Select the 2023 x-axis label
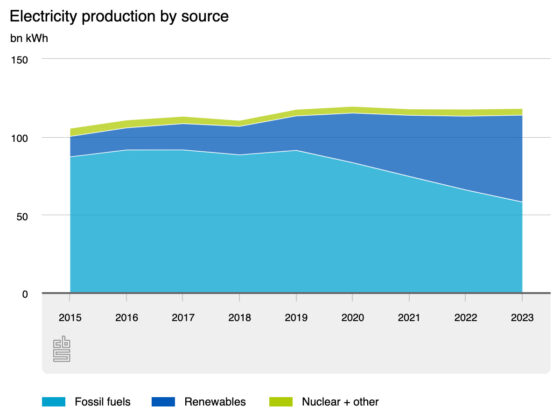Image resolution: width=560 pixels, height=420 pixels. [522, 318]
